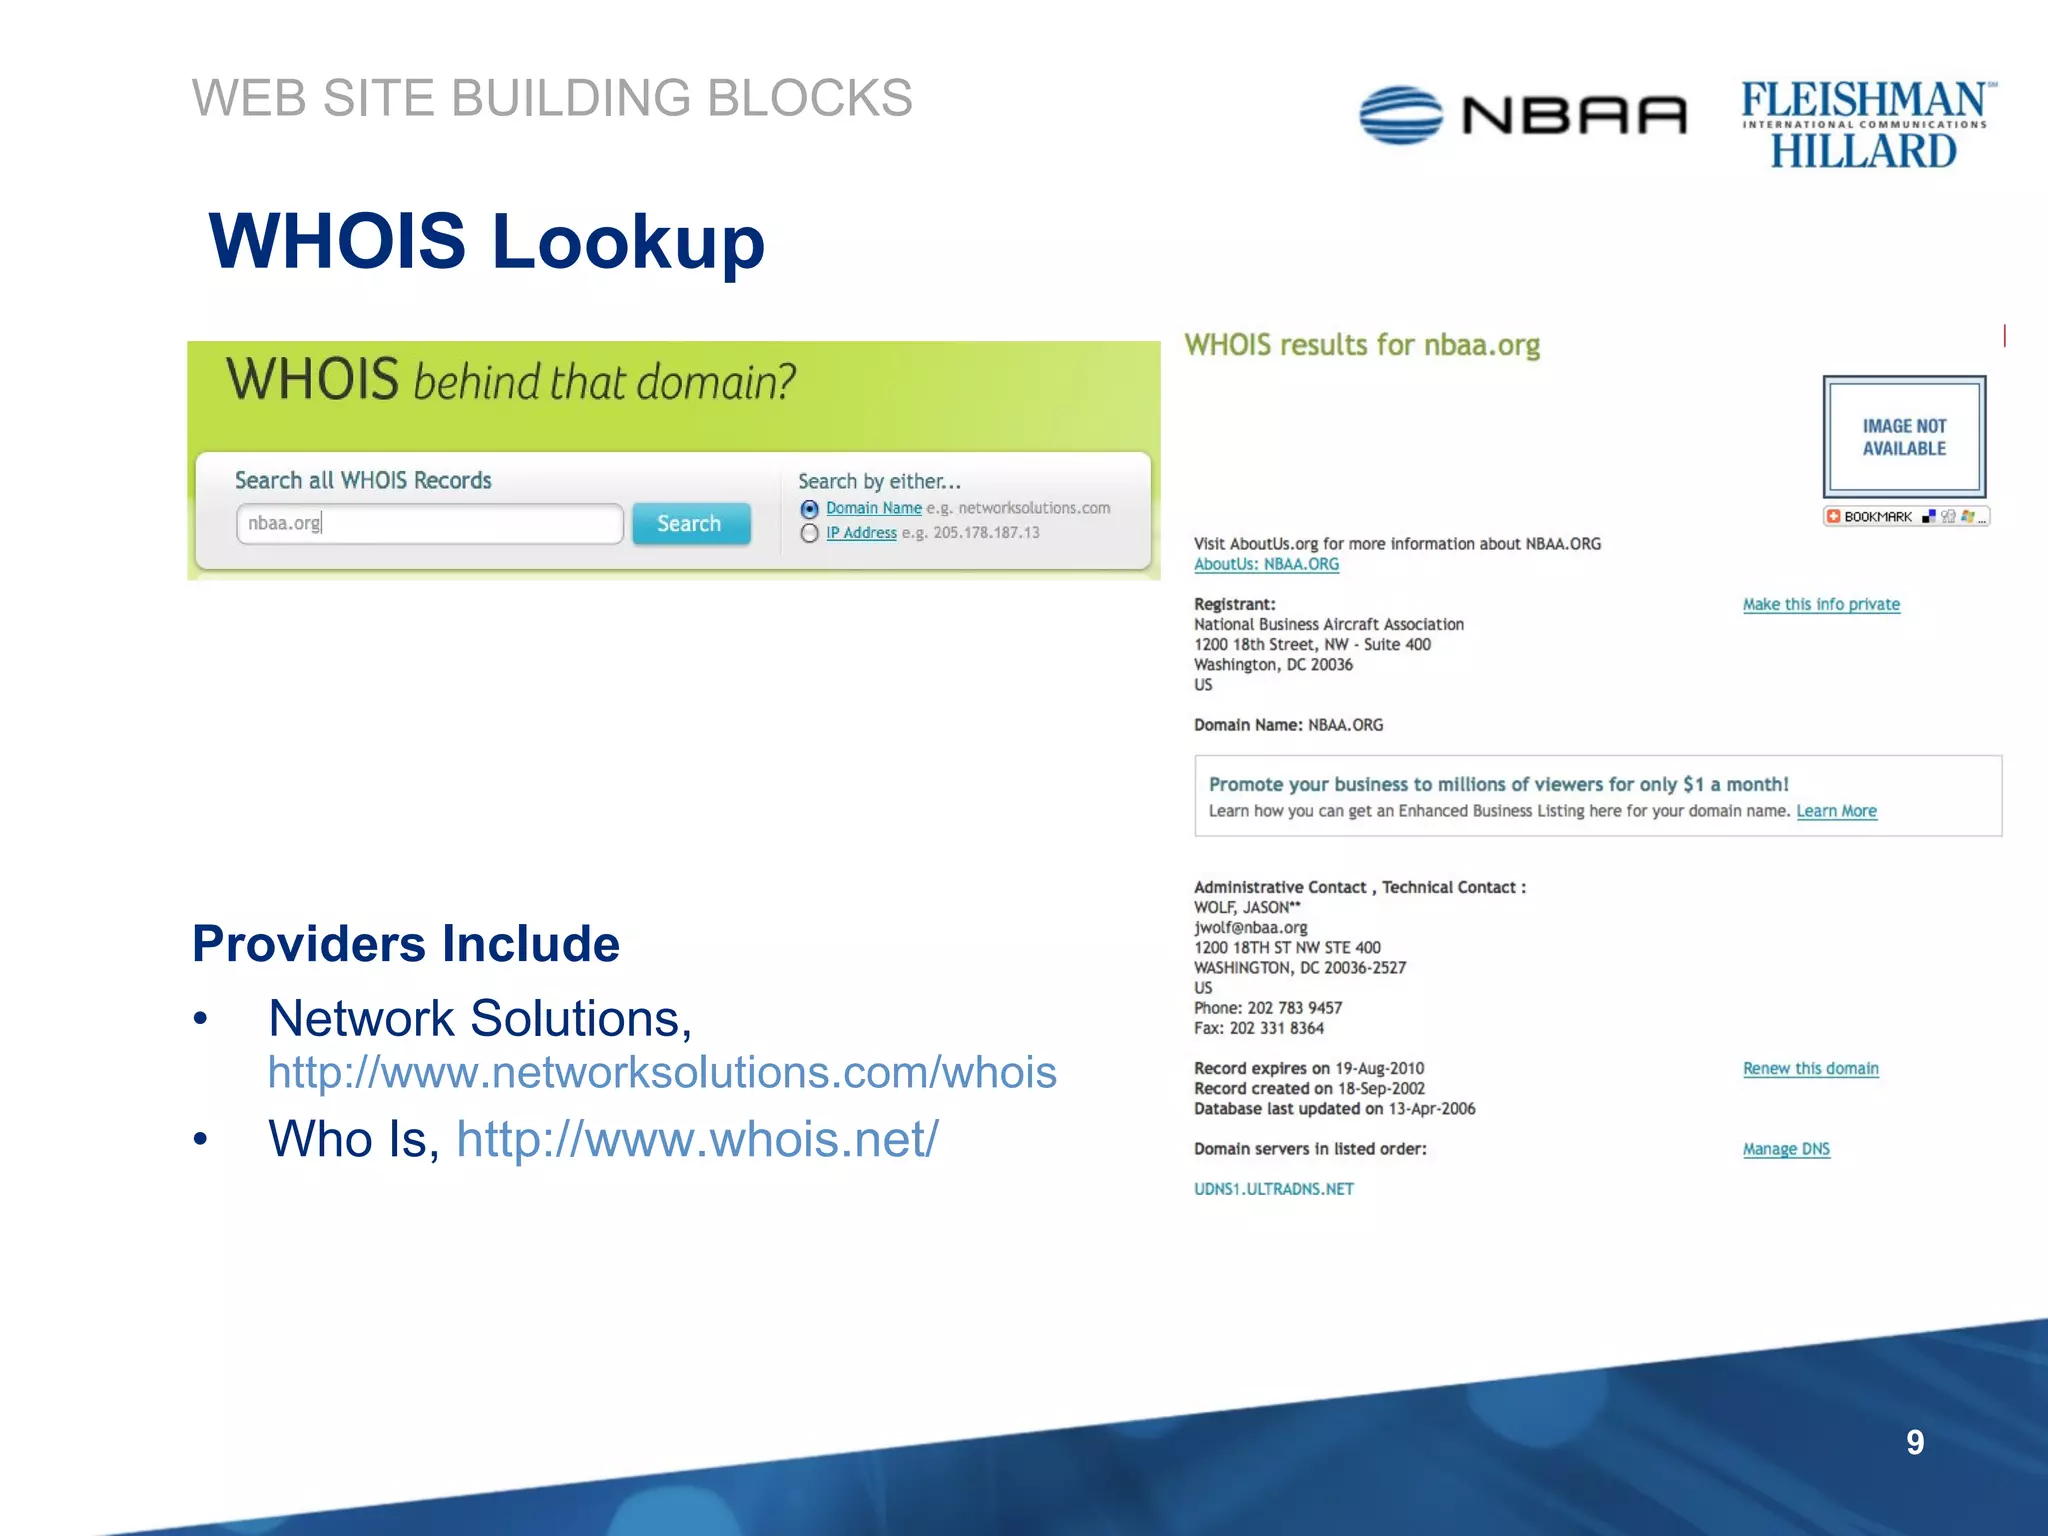Open the networksolutions.com/whois URL
This screenshot has width=2048, height=1536.
click(662, 1072)
